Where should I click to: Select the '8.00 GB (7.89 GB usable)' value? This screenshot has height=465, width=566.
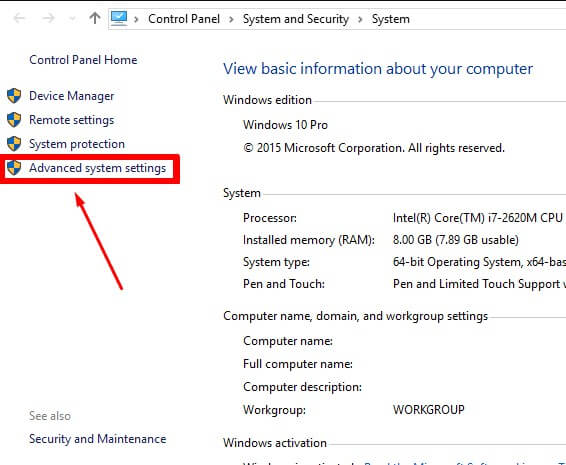(456, 240)
